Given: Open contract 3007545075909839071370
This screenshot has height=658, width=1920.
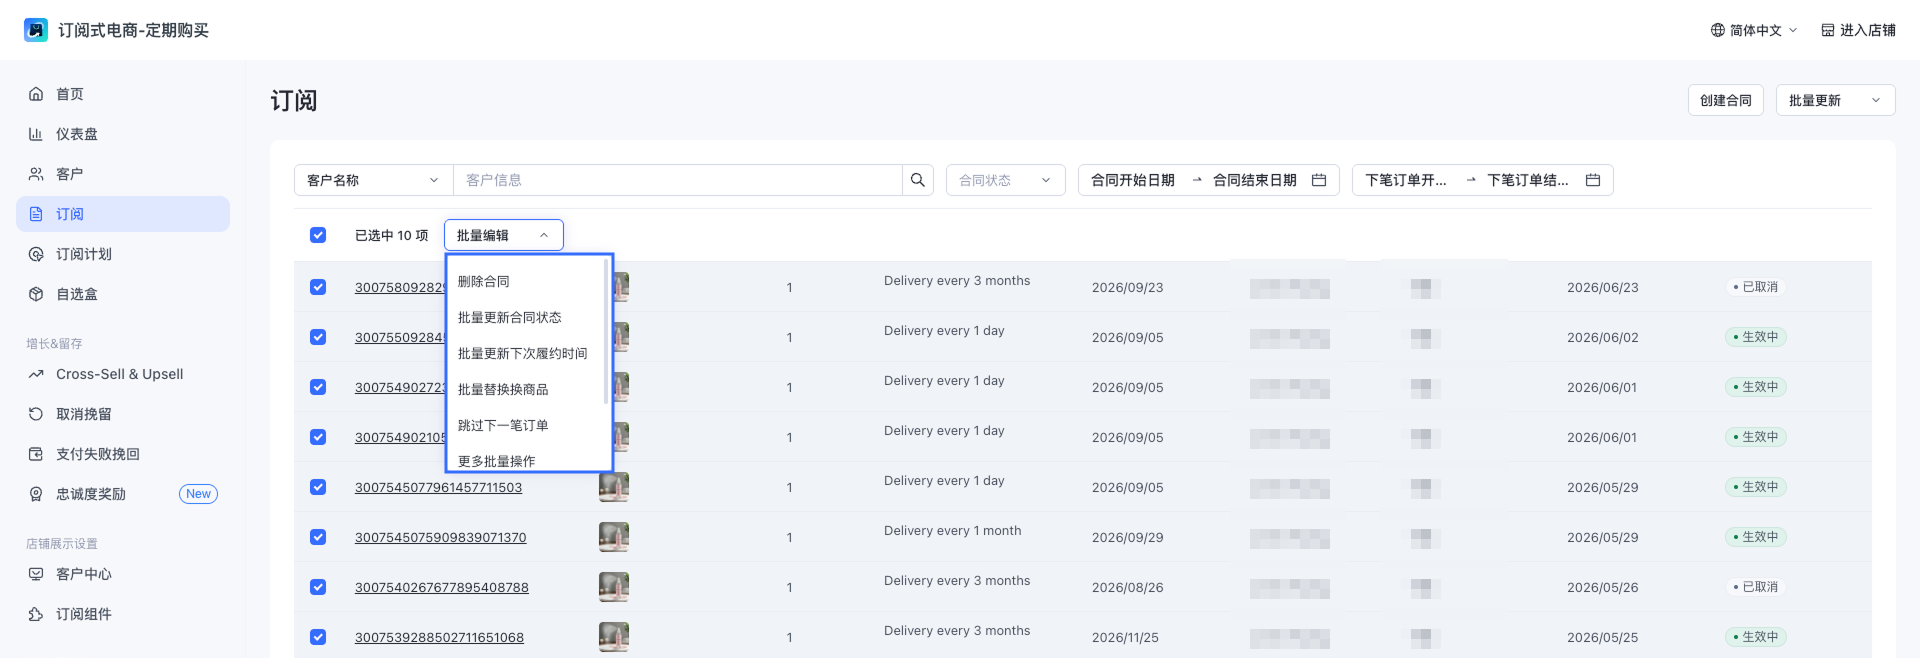Looking at the screenshot, I should point(440,537).
